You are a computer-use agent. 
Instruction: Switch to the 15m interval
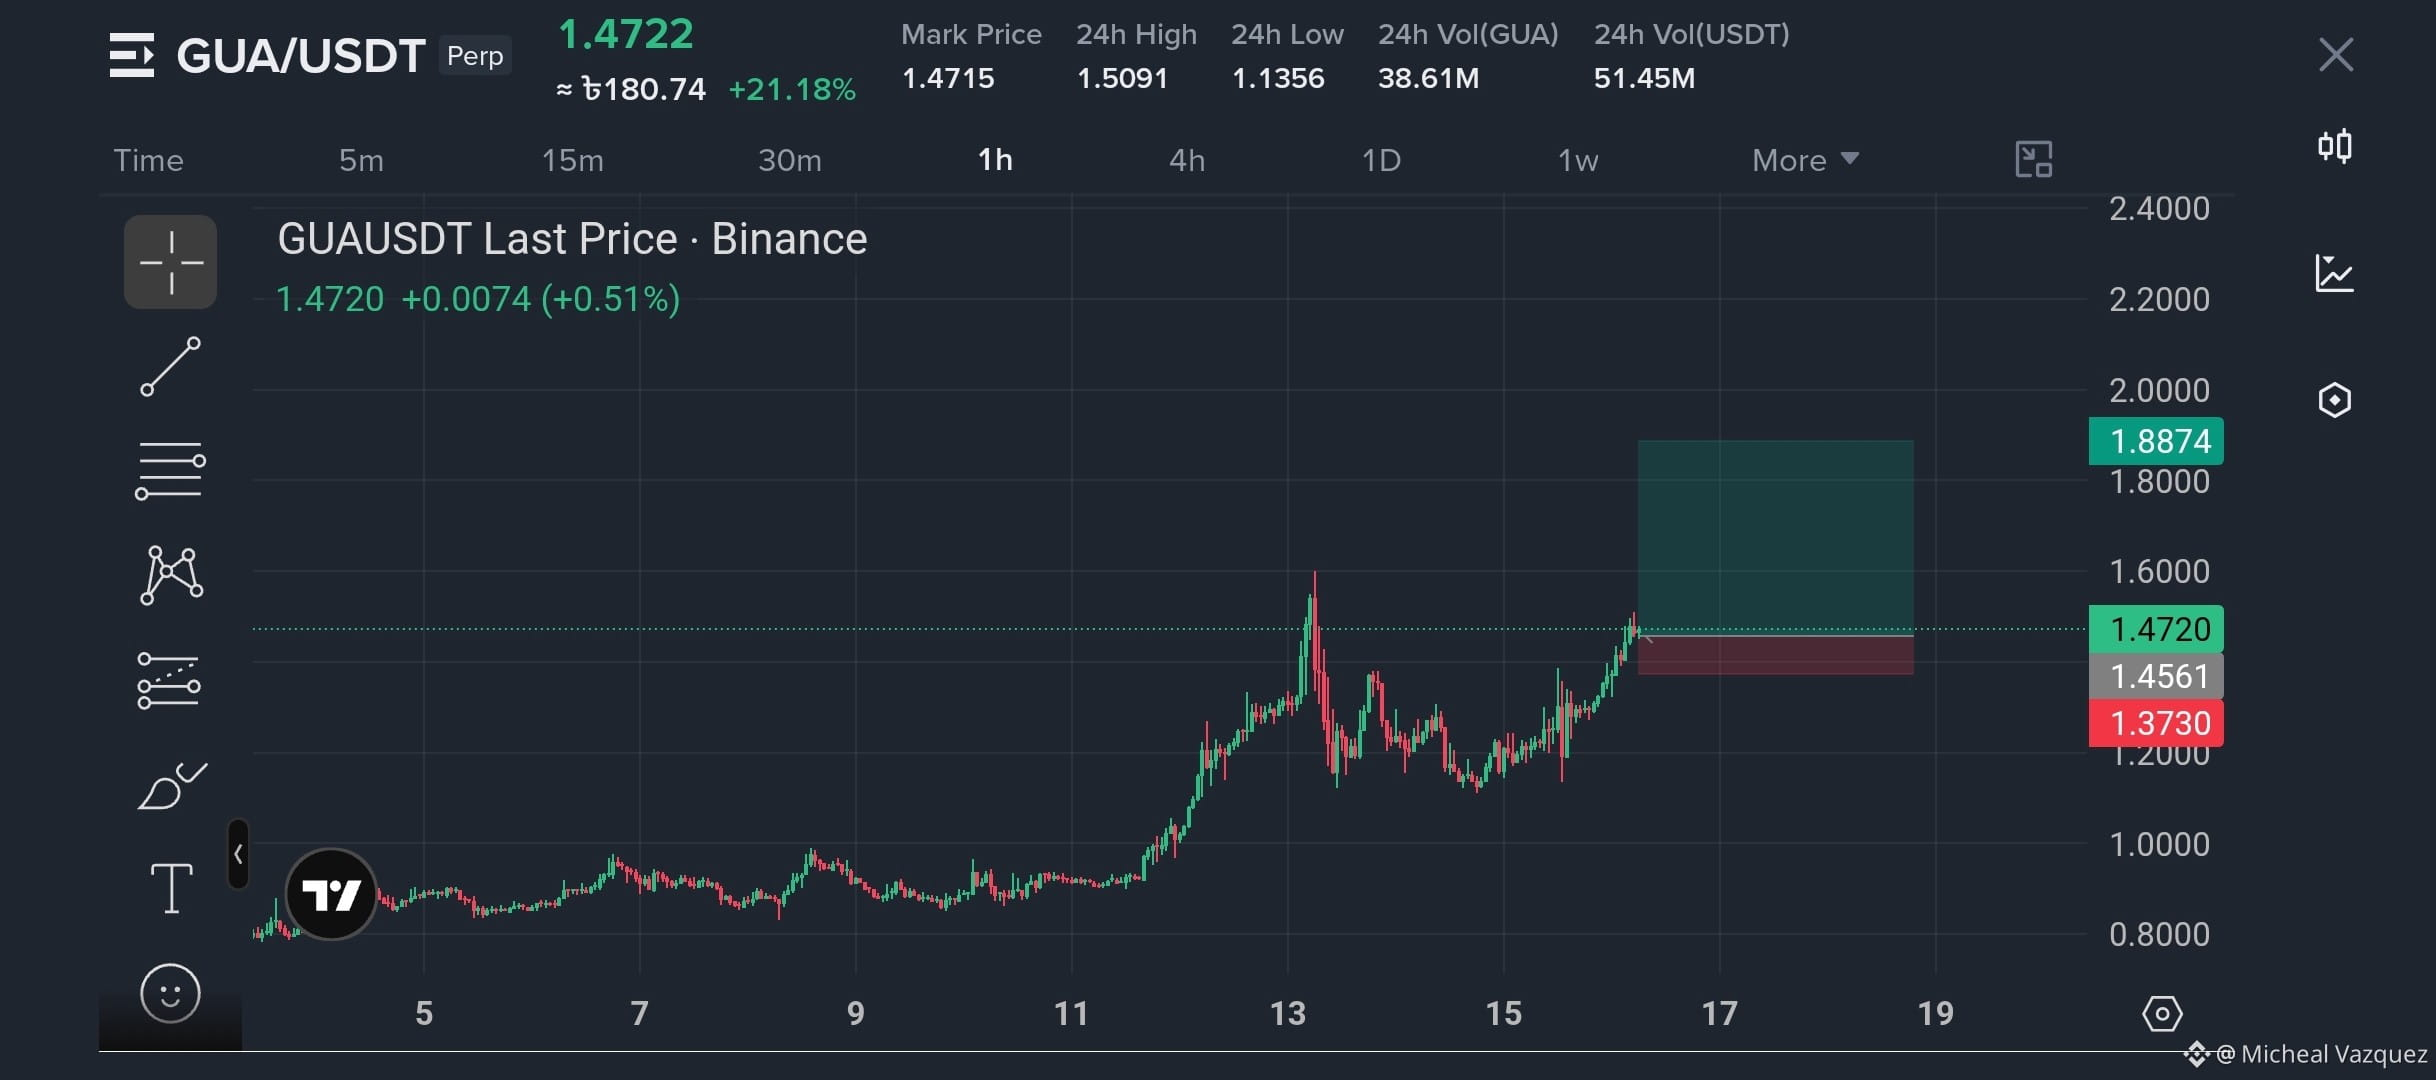[573, 160]
